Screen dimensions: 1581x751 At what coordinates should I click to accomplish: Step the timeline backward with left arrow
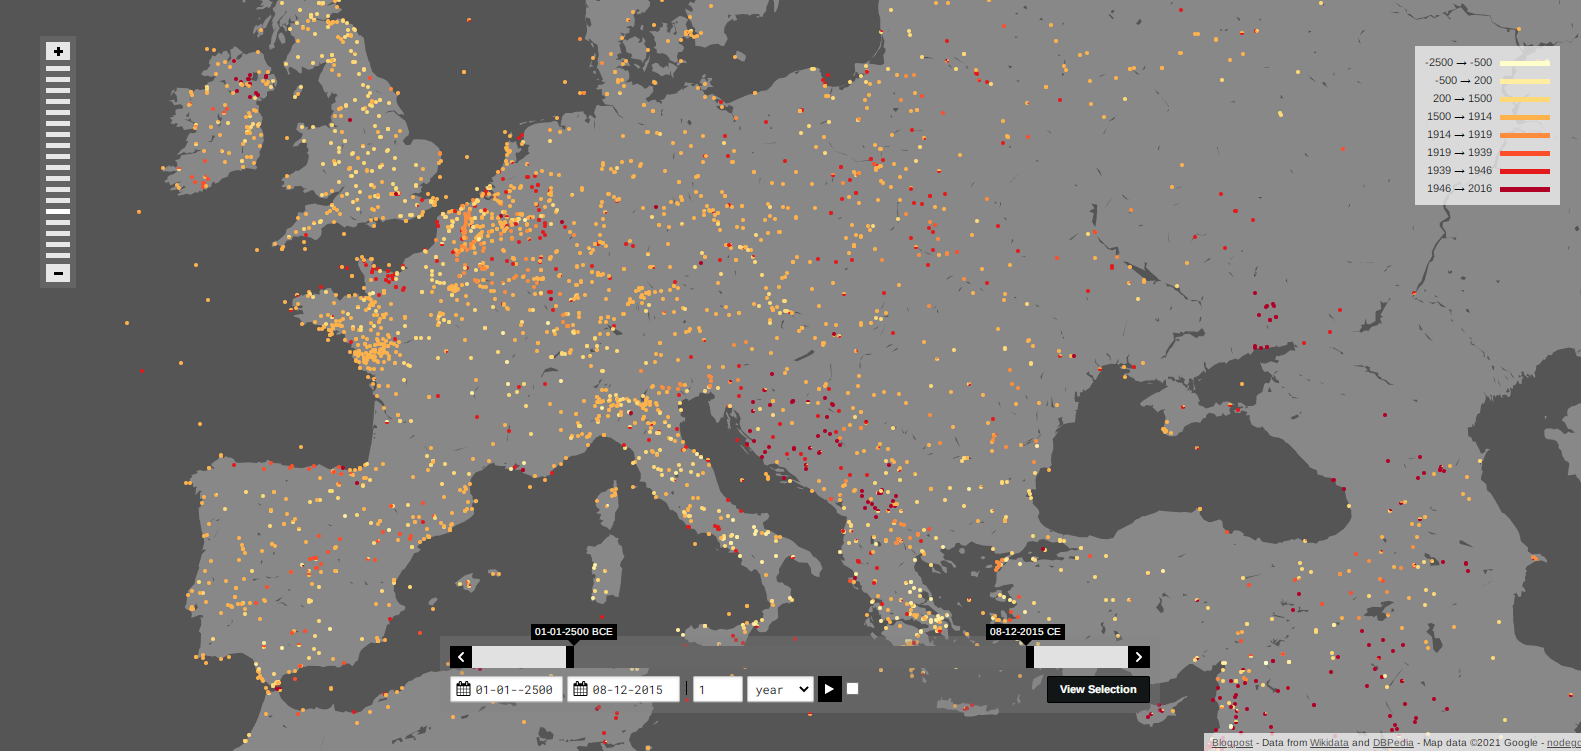click(x=461, y=657)
